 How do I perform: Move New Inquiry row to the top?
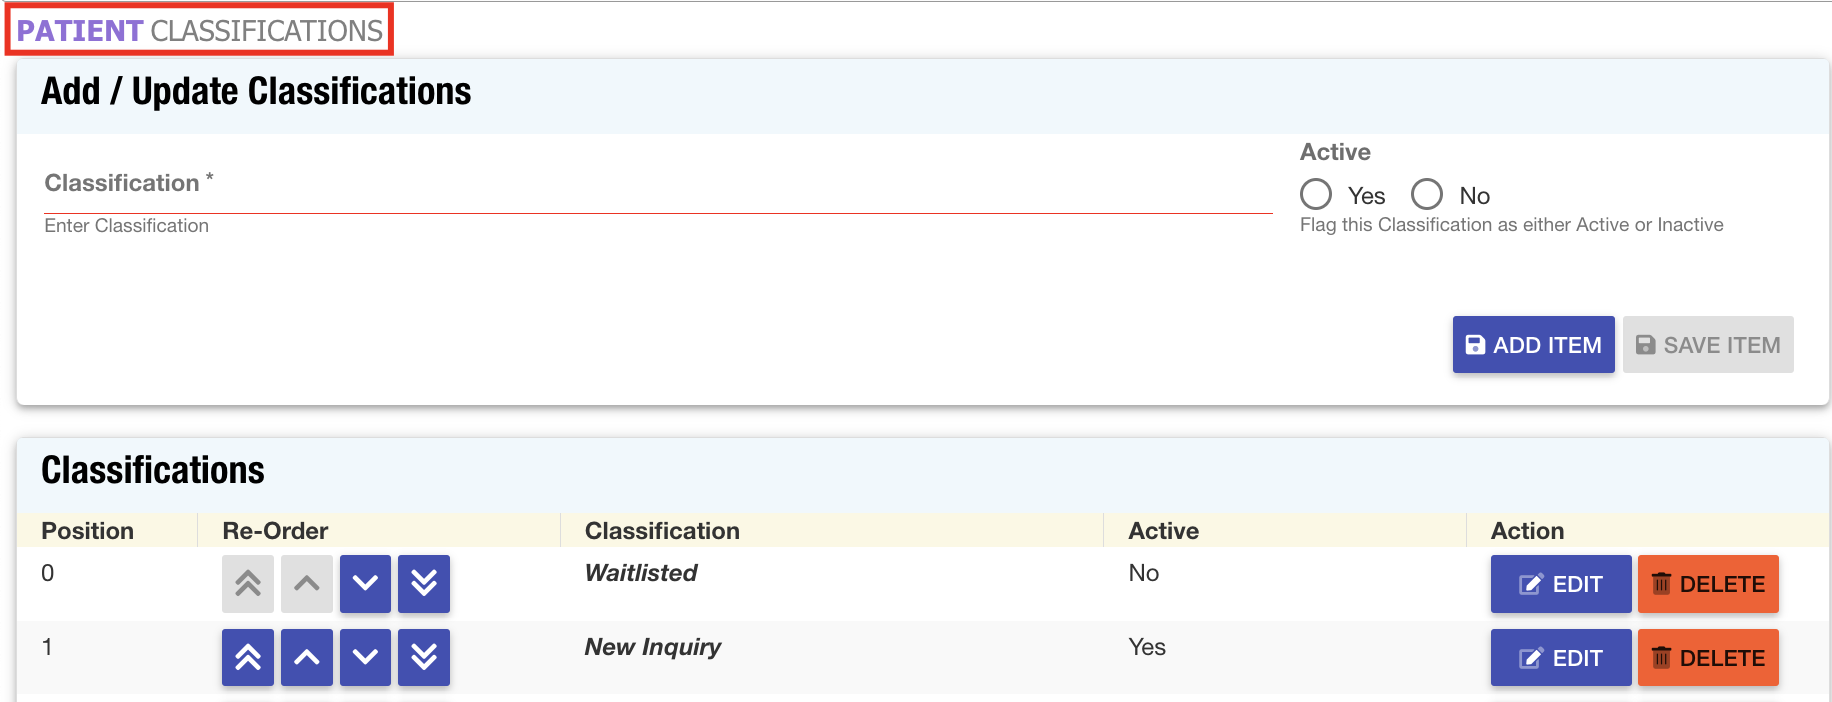(248, 658)
